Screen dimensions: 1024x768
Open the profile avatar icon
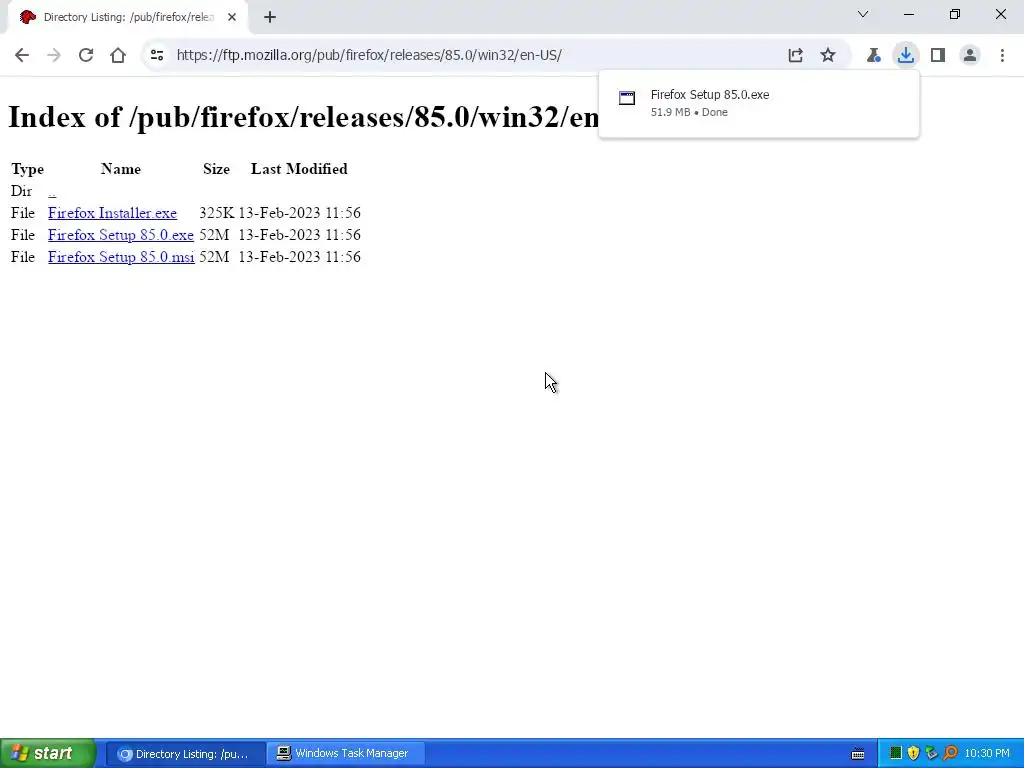tap(970, 55)
